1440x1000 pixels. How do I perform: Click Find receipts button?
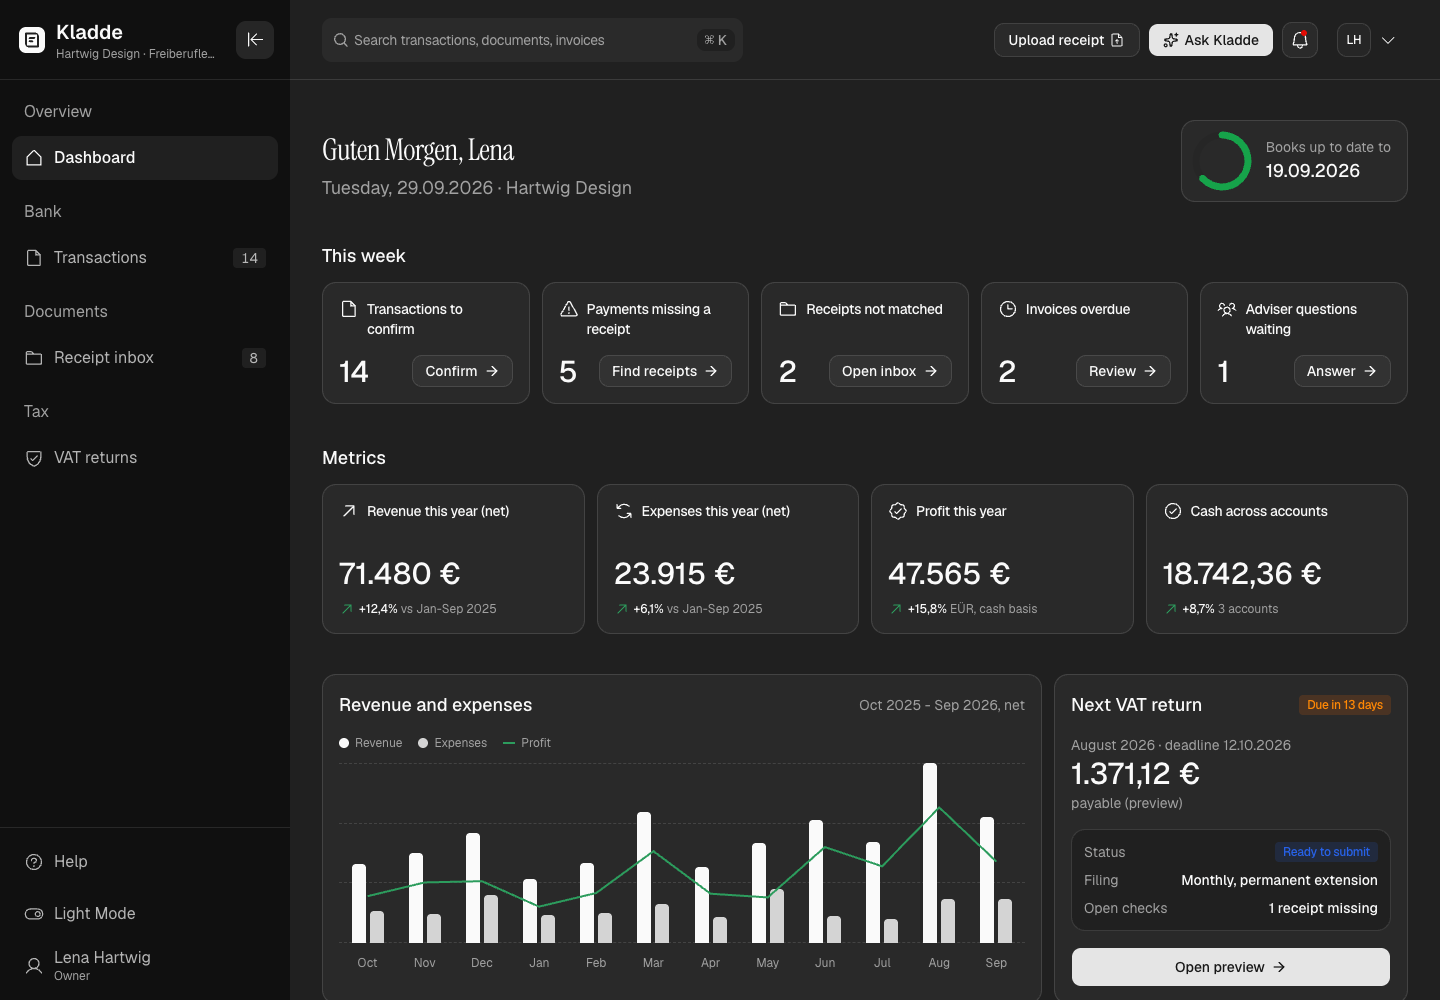[665, 371]
